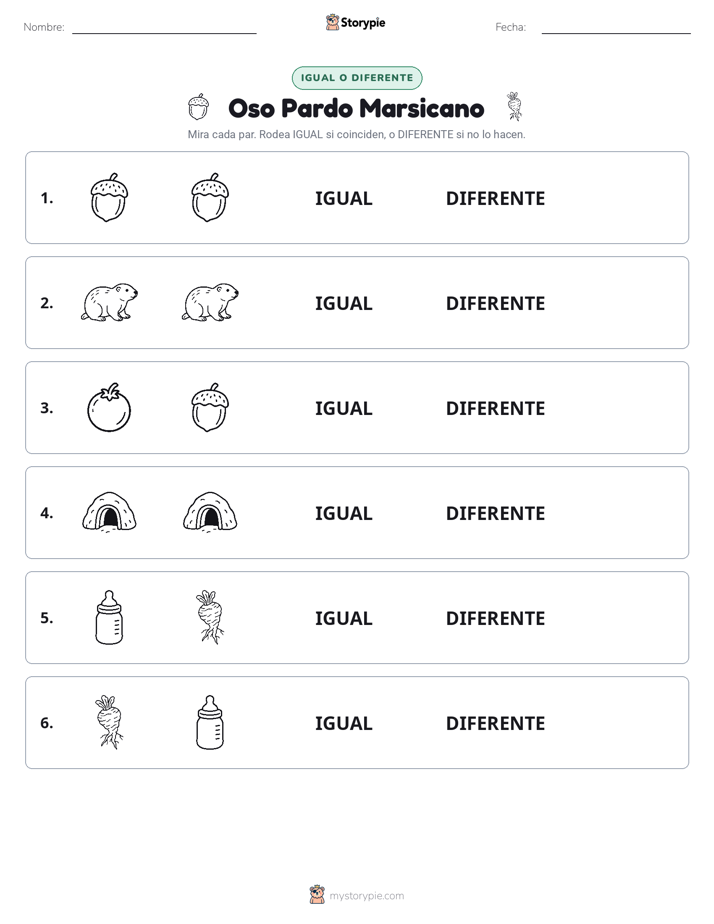Choose IGUAL for row 1
Screen dimensions: 714x924
[x=343, y=199]
